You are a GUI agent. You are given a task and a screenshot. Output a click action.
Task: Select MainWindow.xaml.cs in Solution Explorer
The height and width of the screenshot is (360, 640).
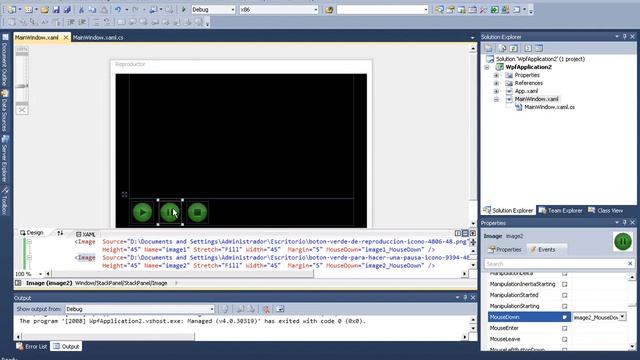click(549, 107)
